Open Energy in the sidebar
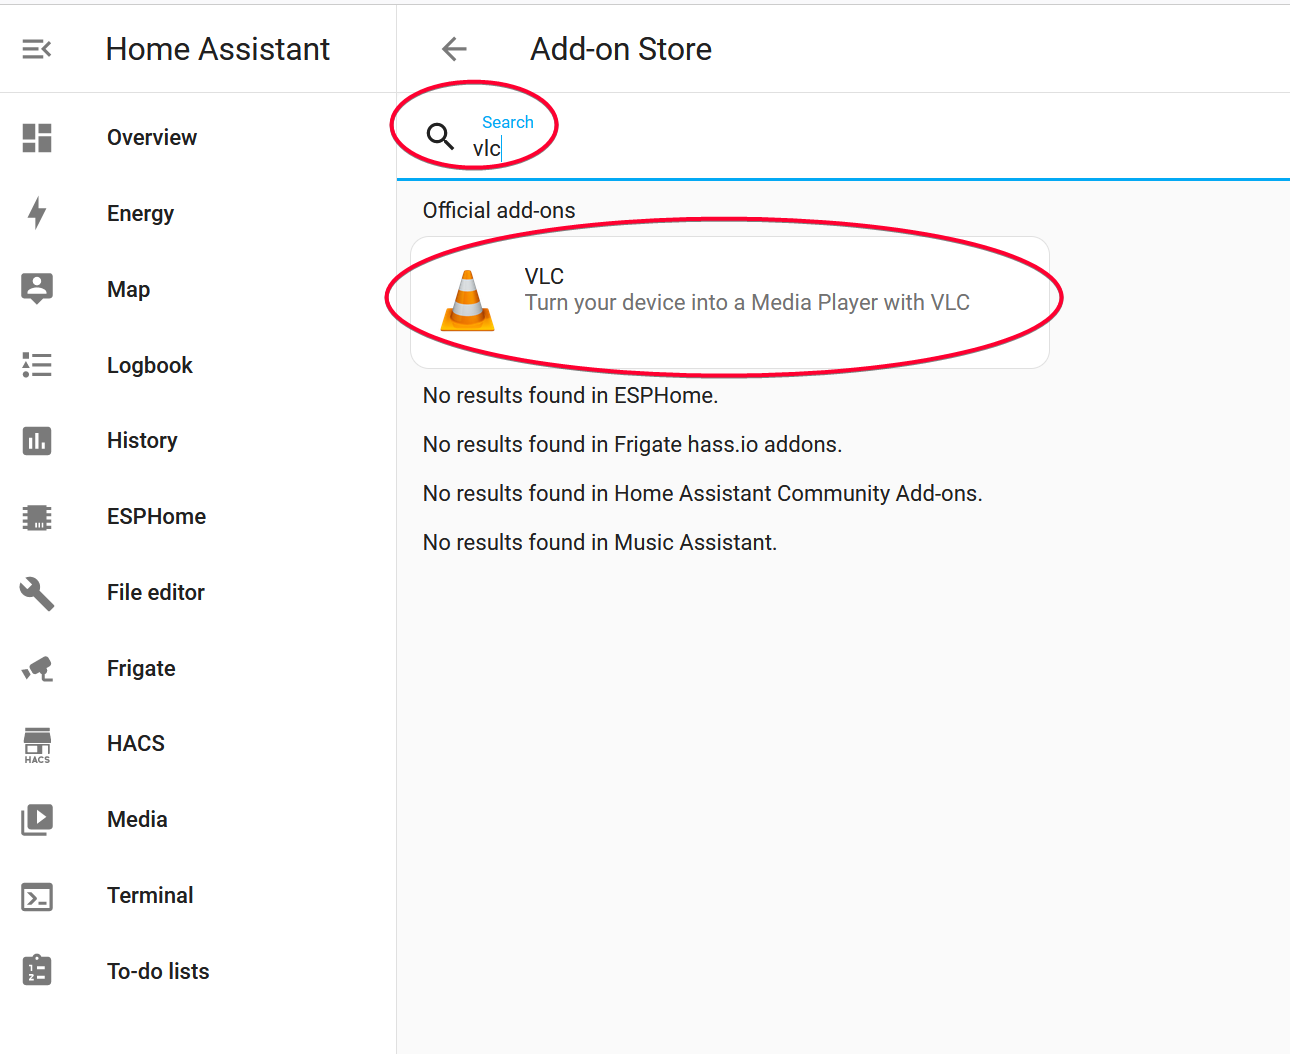This screenshot has height=1054, width=1290. 198,213
